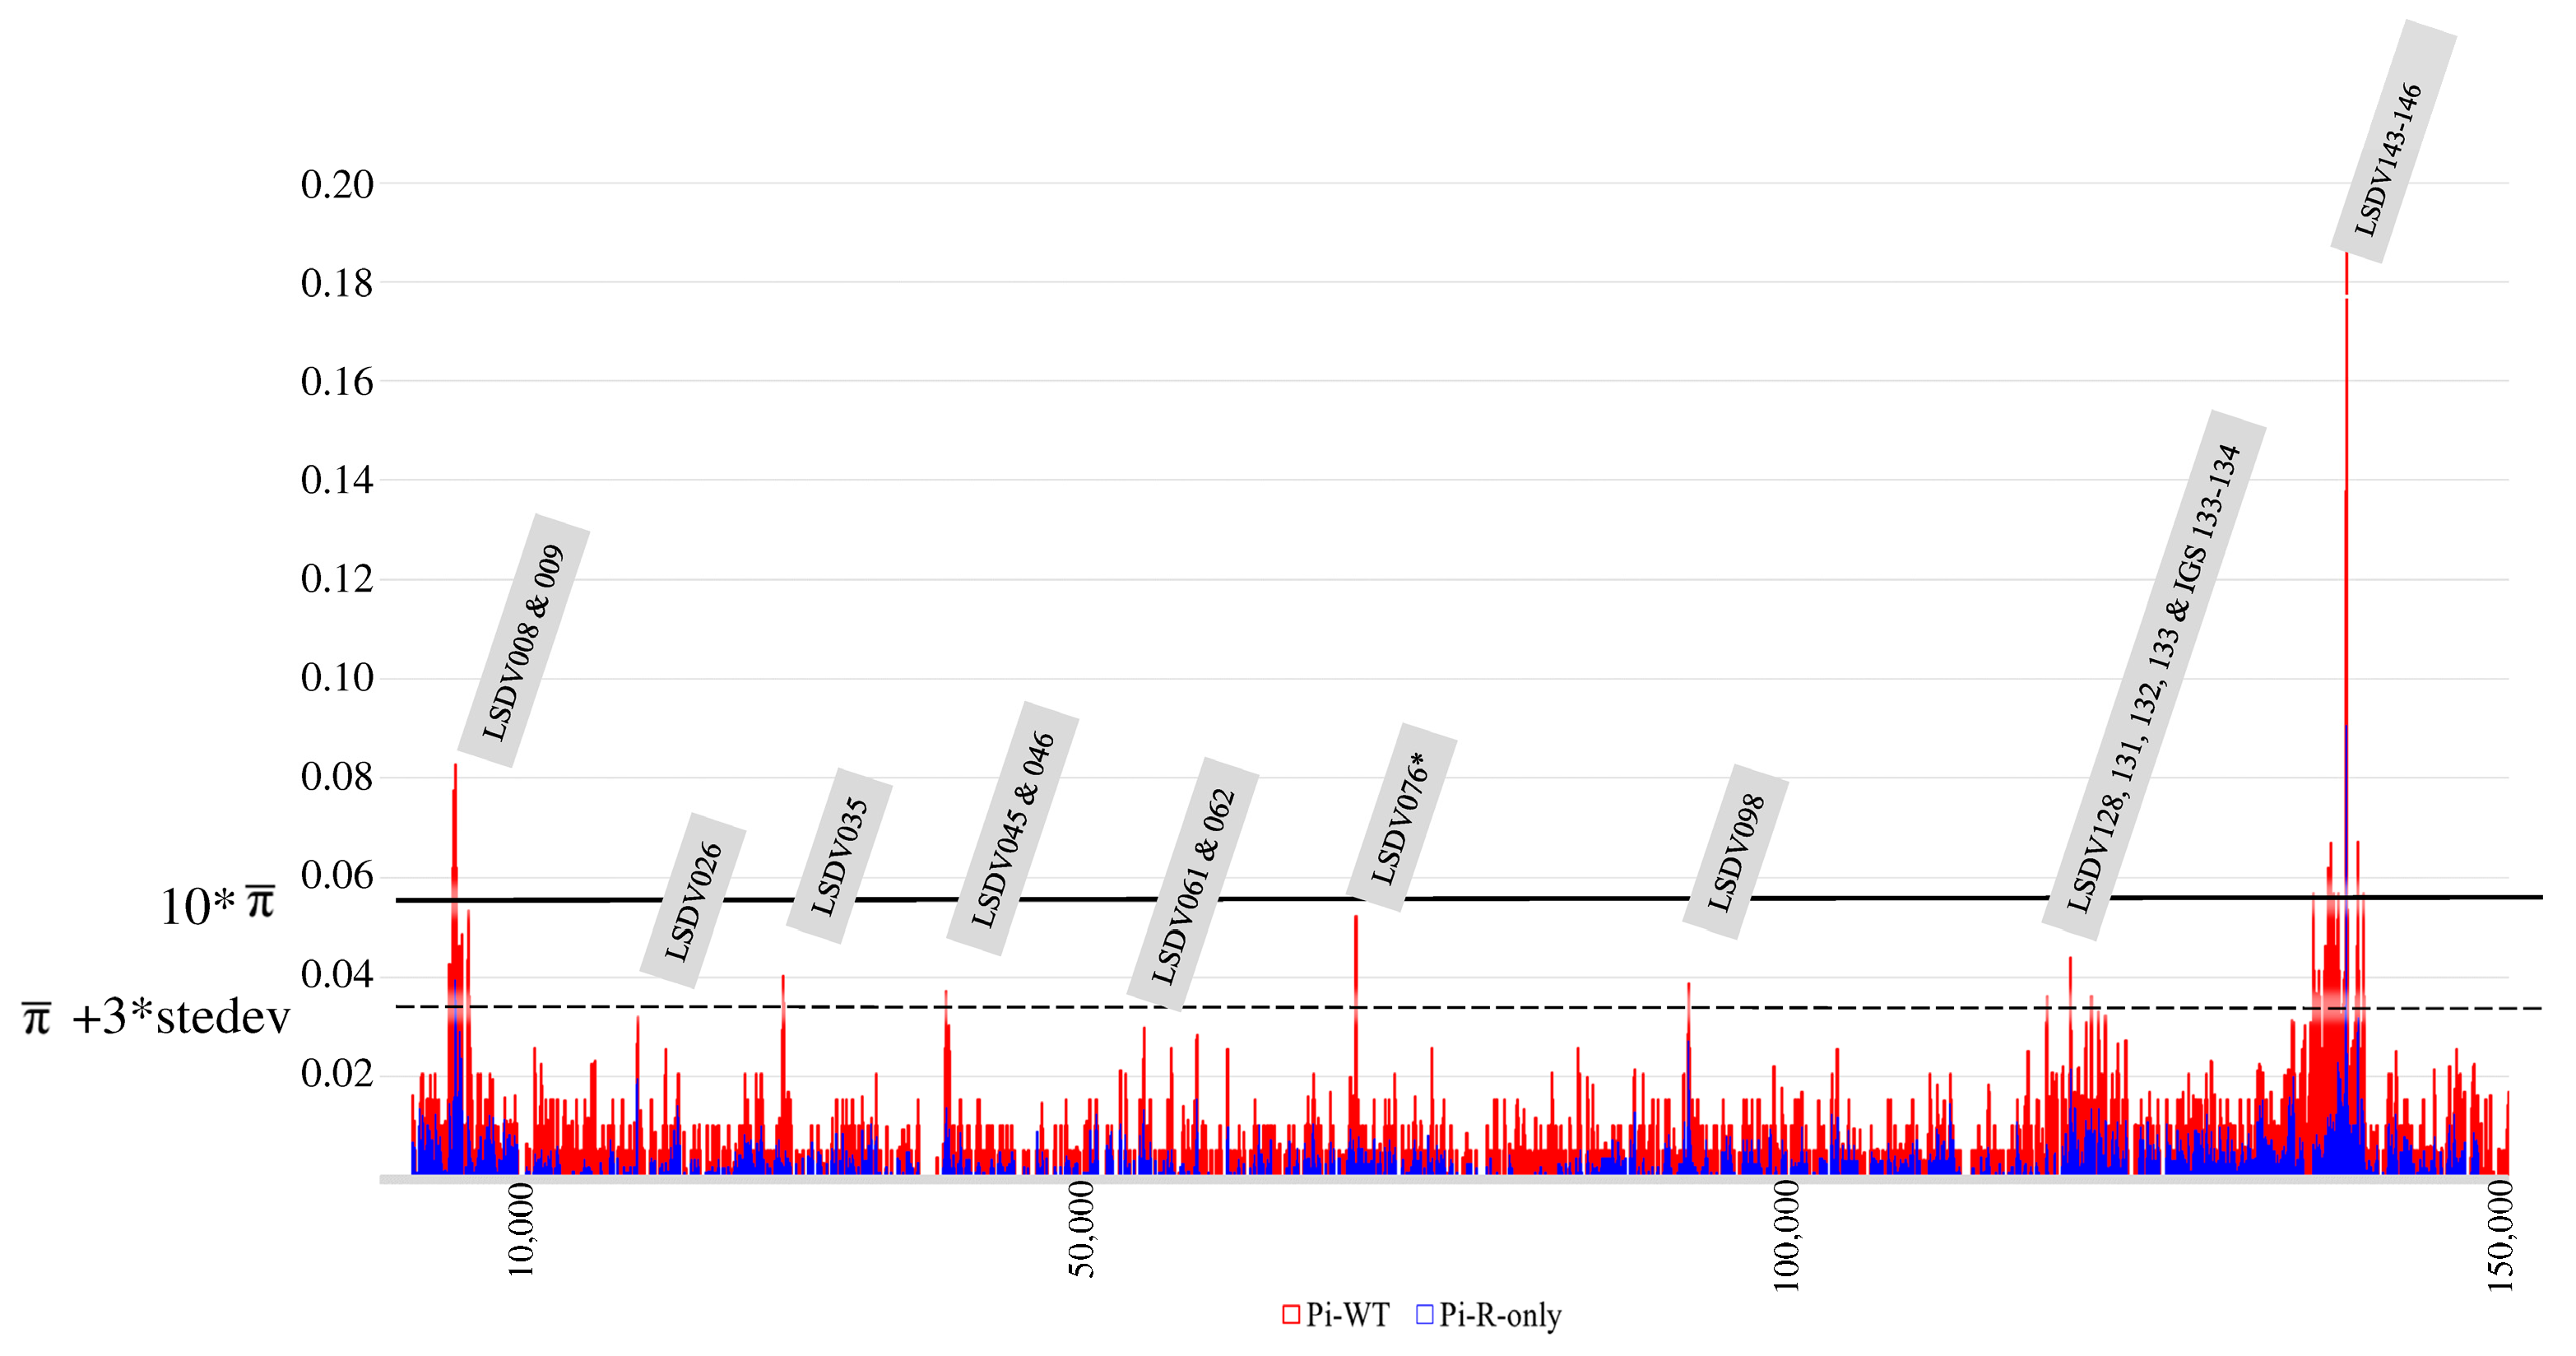
Task: Select the LSDV008 & 009 annotation label
Action: coord(523,641)
